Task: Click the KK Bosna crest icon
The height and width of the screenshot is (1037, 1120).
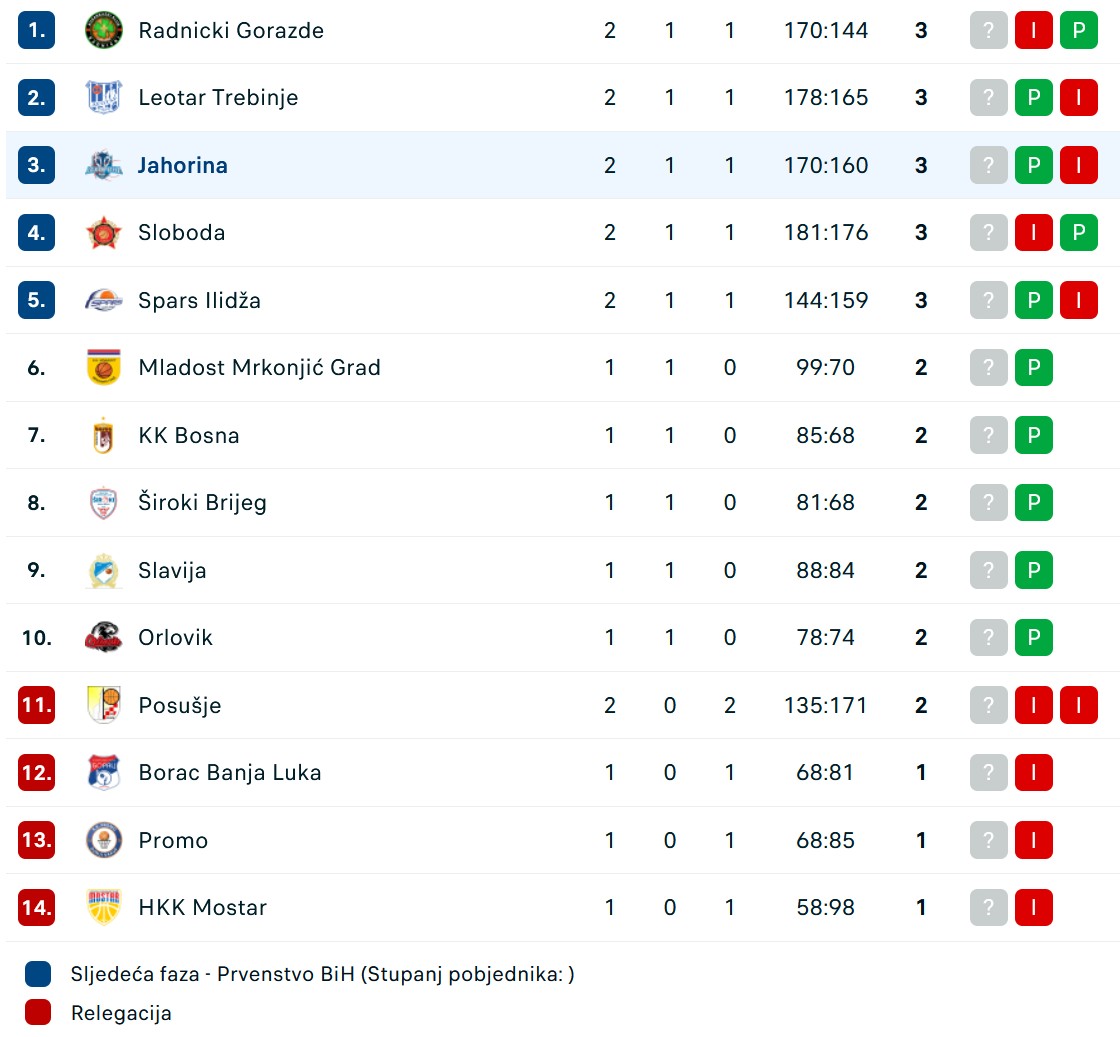Action: [104, 436]
